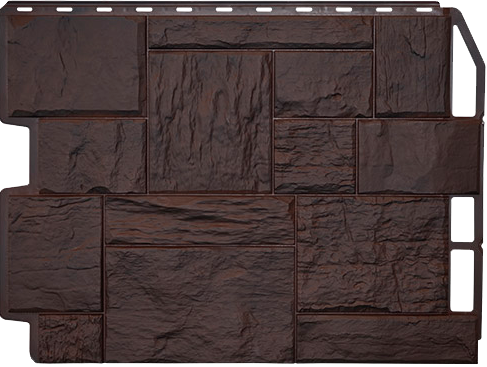The image size is (487, 367).
Task: Select the largest stone at bottom center
Action: [200, 304]
